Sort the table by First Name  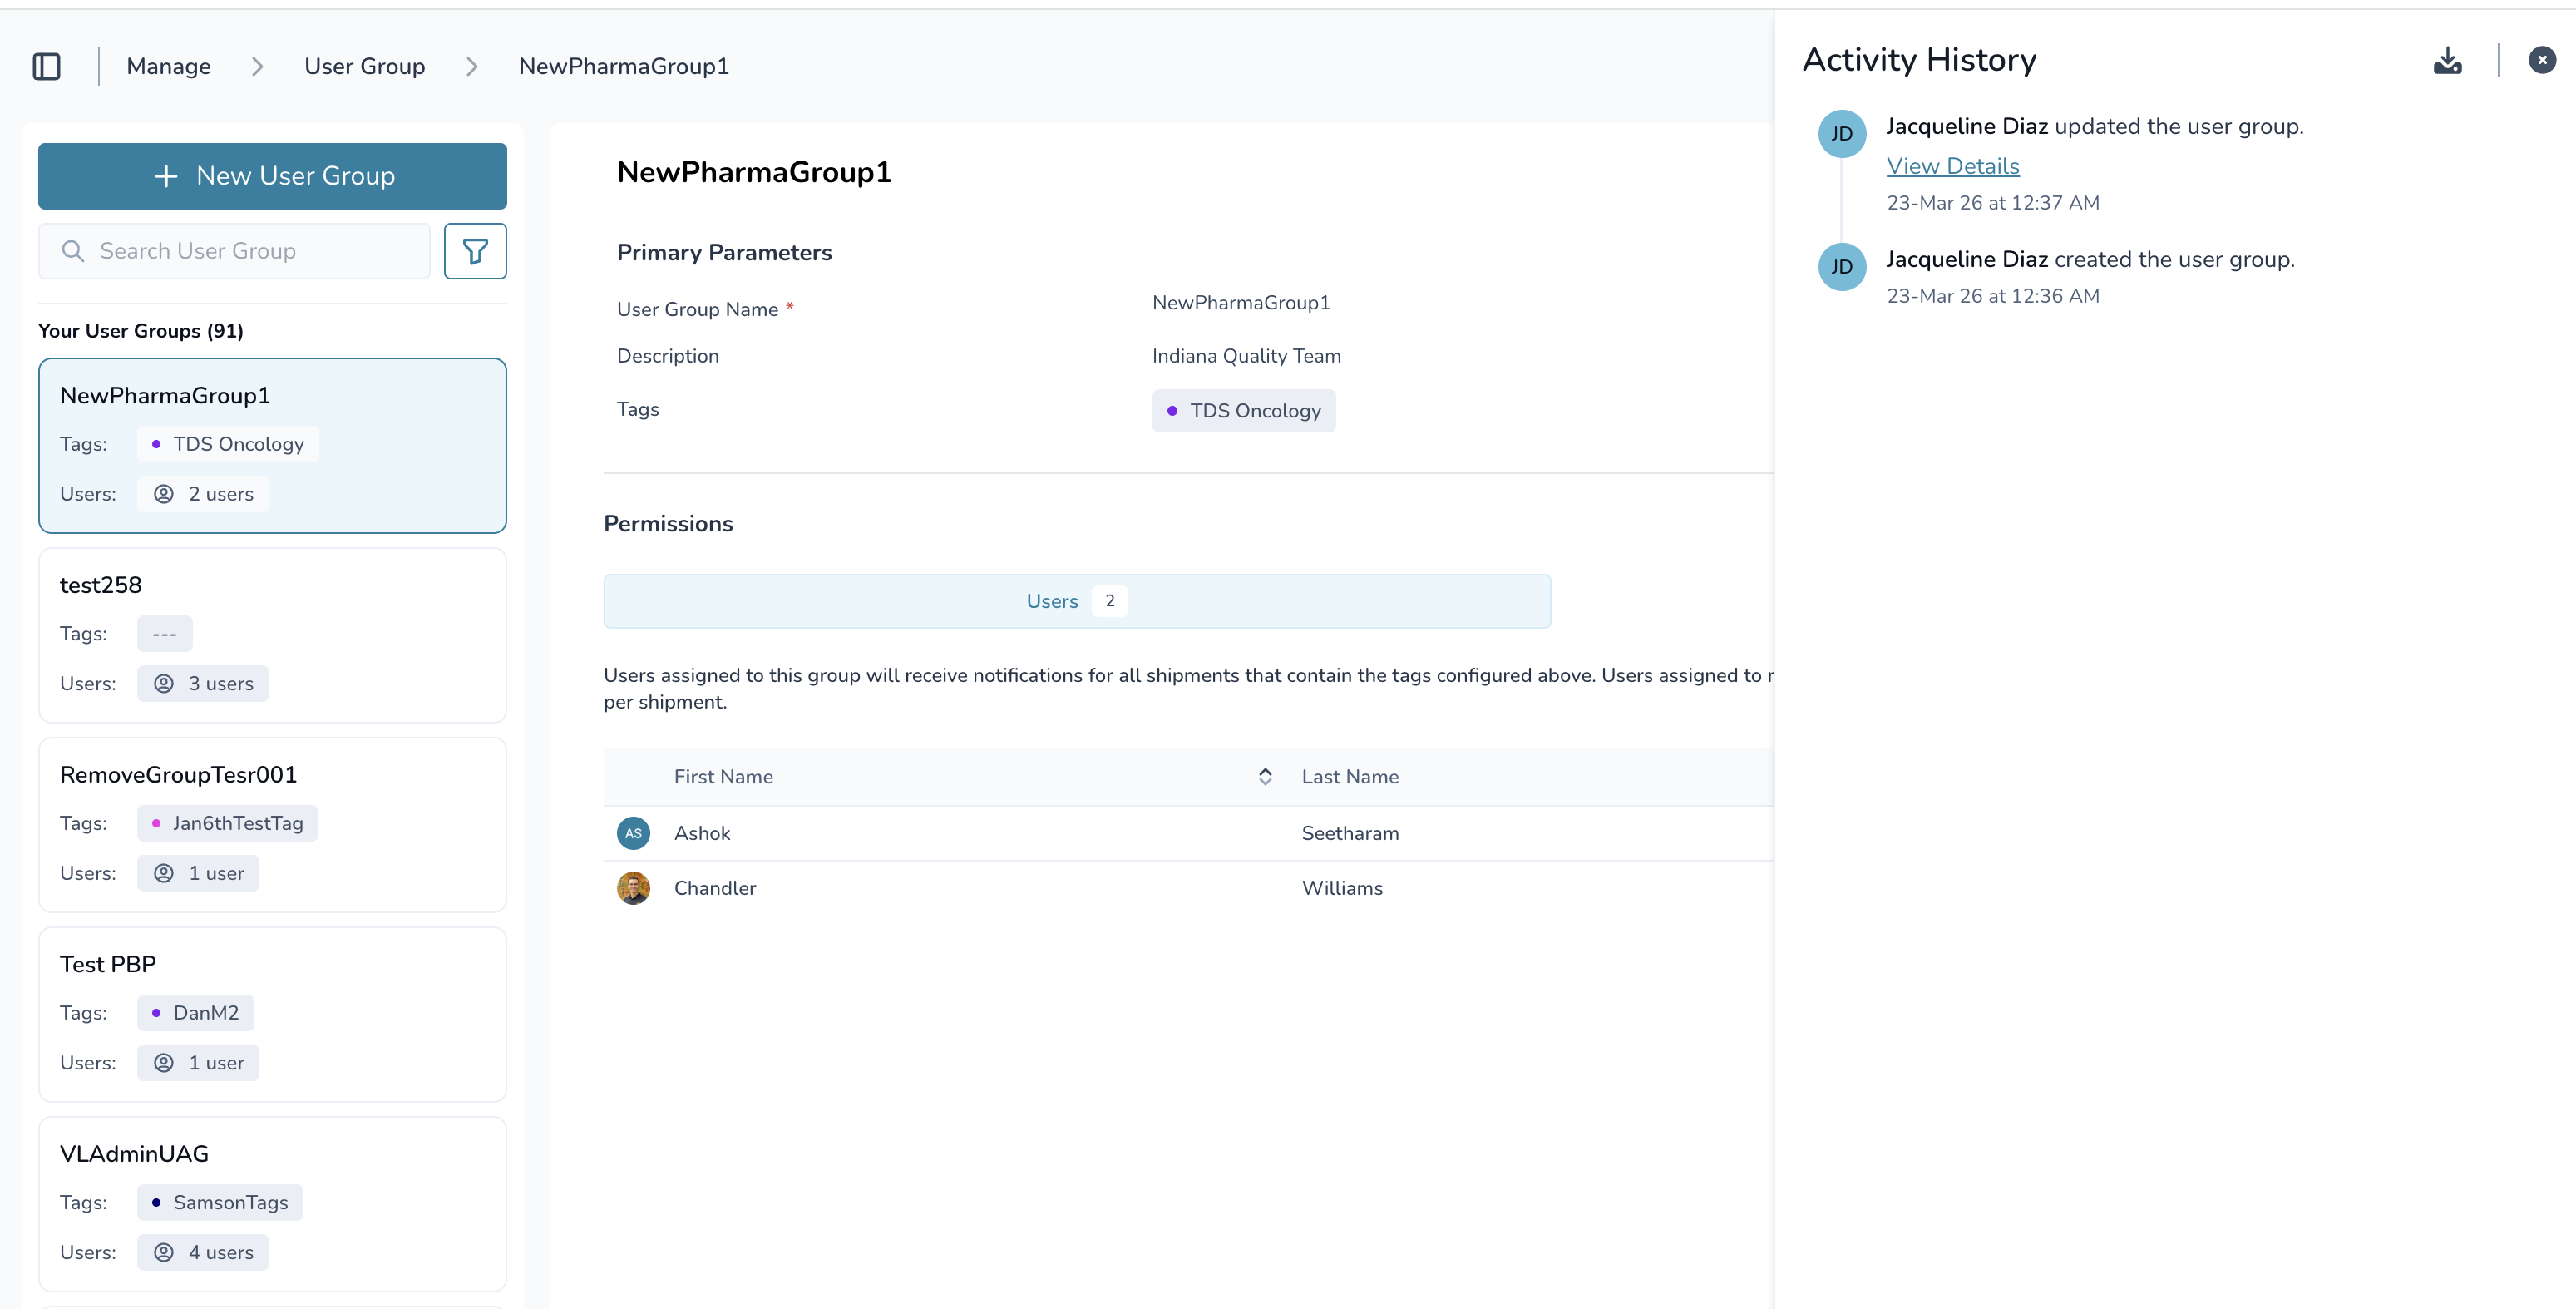coord(1265,777)
